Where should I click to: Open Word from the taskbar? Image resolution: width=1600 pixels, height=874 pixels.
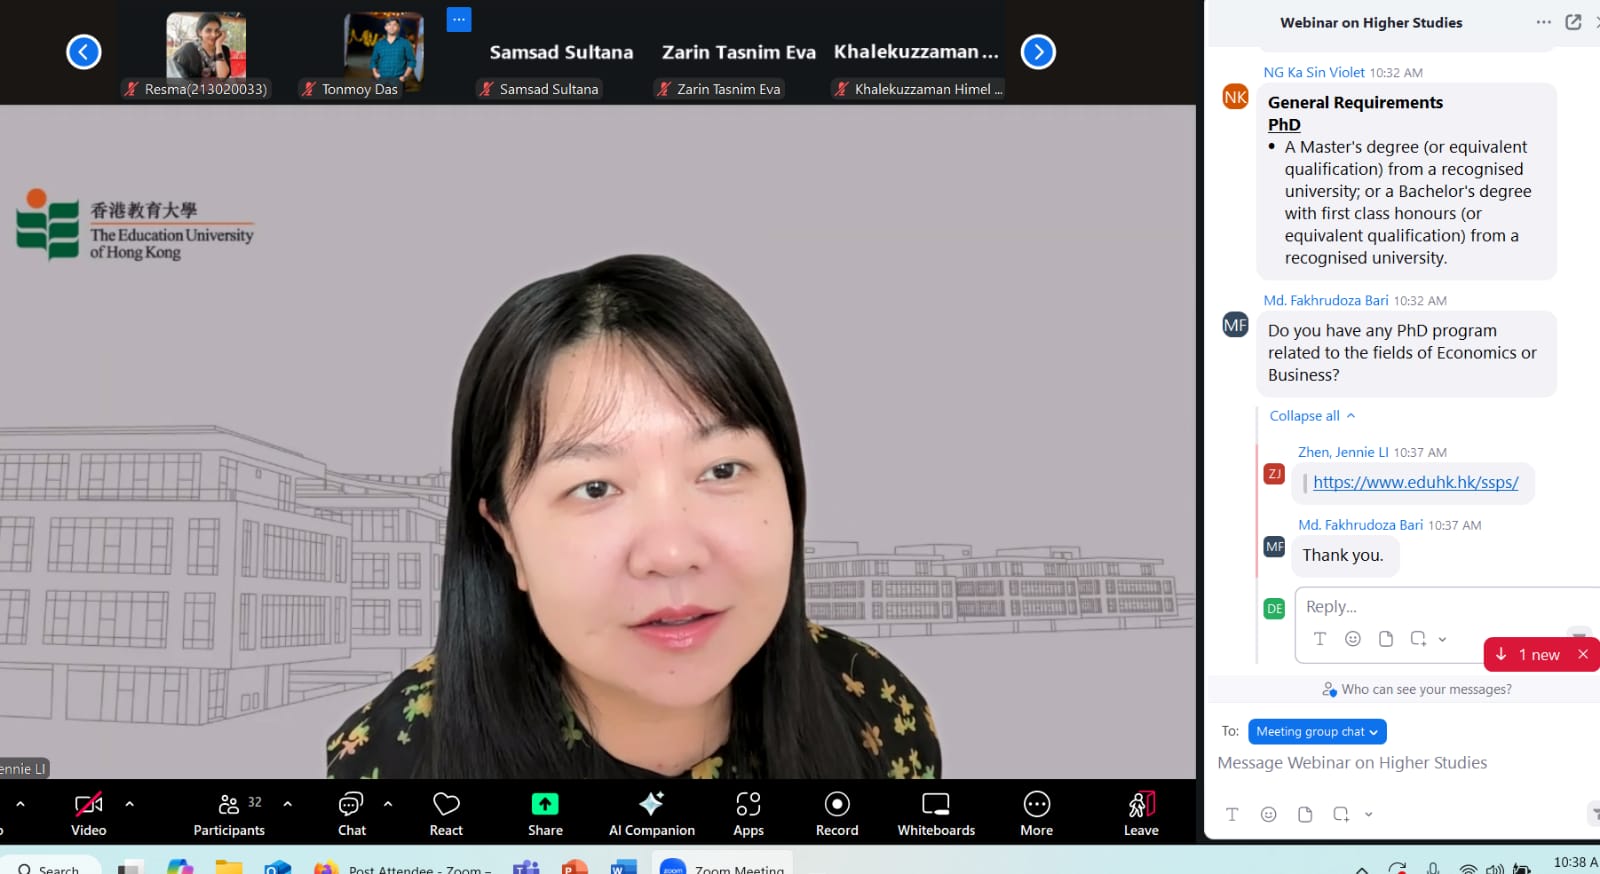pyautogui.click(x=623, y=867)
